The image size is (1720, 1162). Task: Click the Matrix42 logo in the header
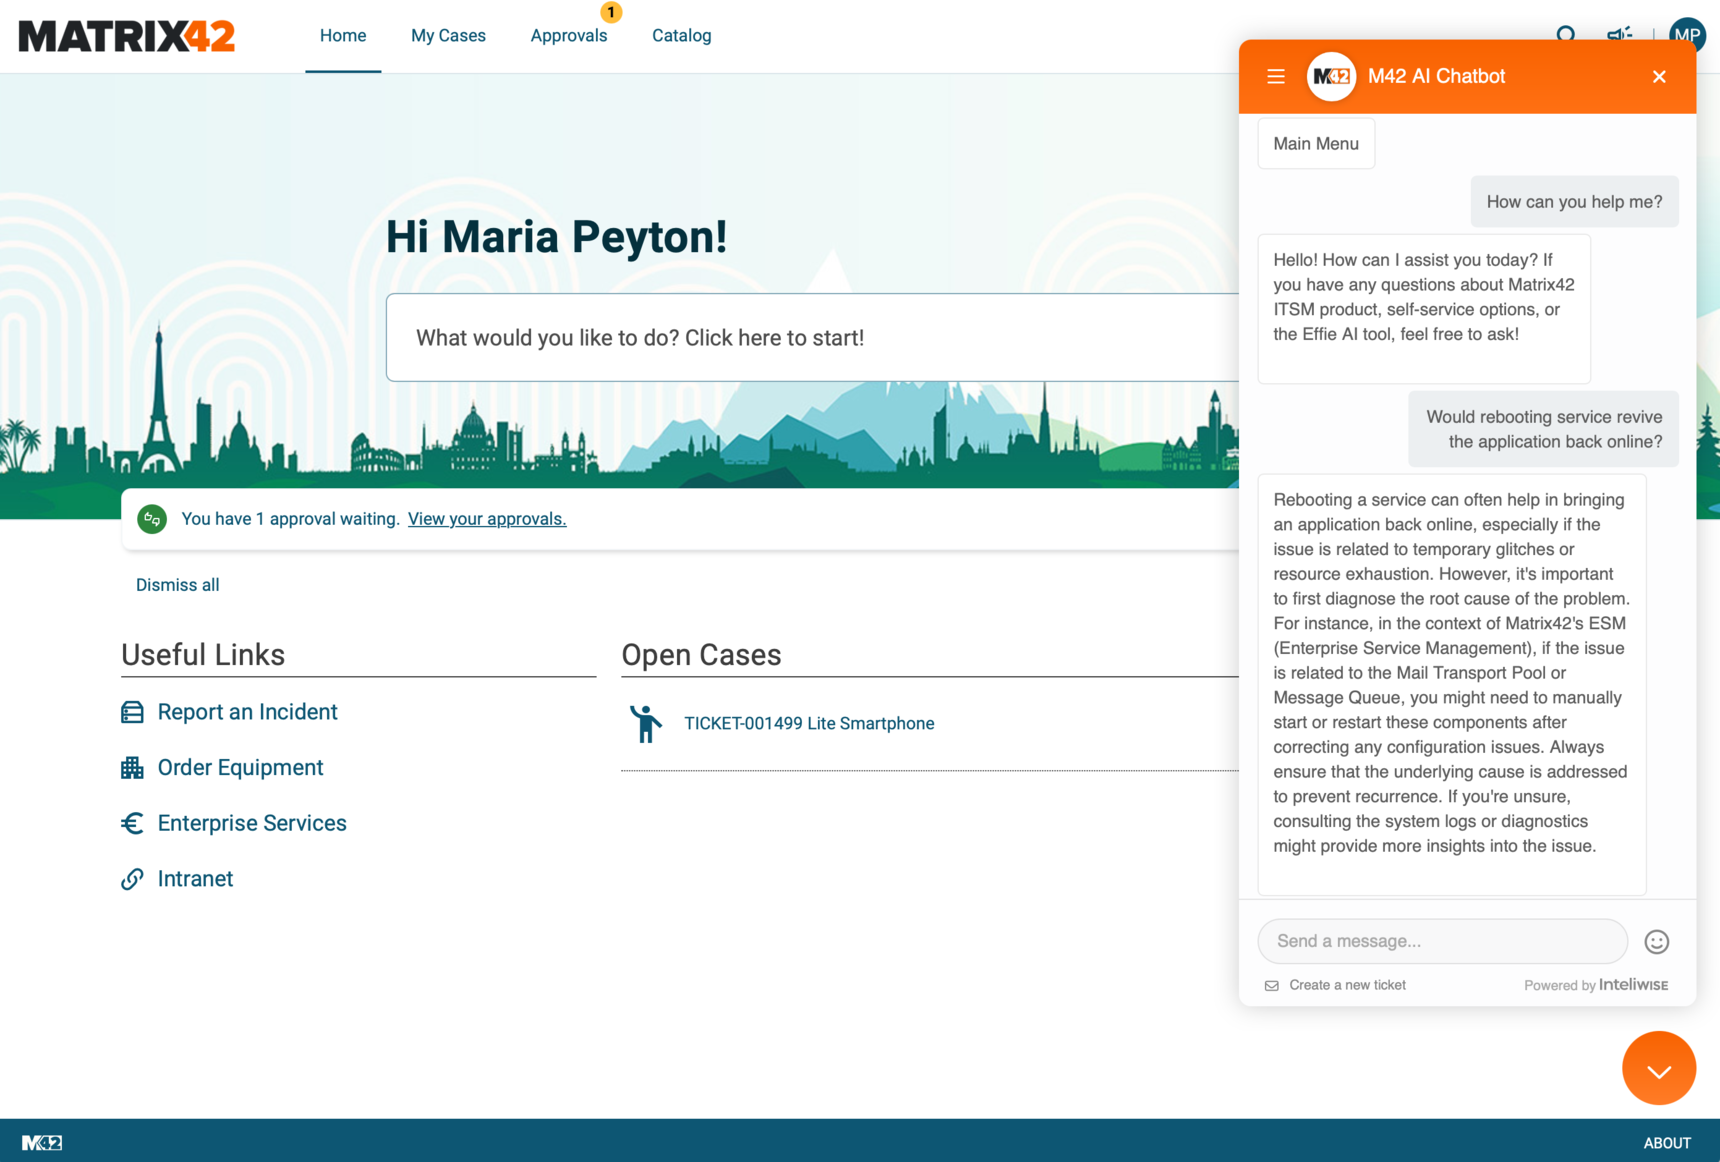pyautogui.click(x=127, y=36)
